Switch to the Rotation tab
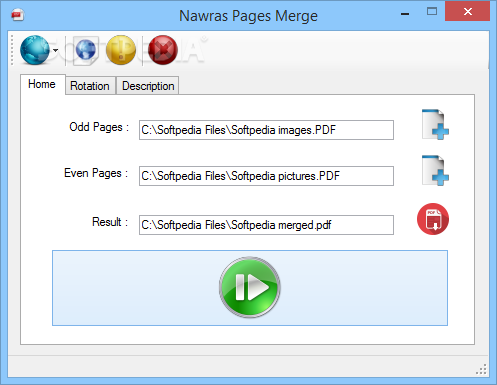497x385 pixels. (90, 86)
